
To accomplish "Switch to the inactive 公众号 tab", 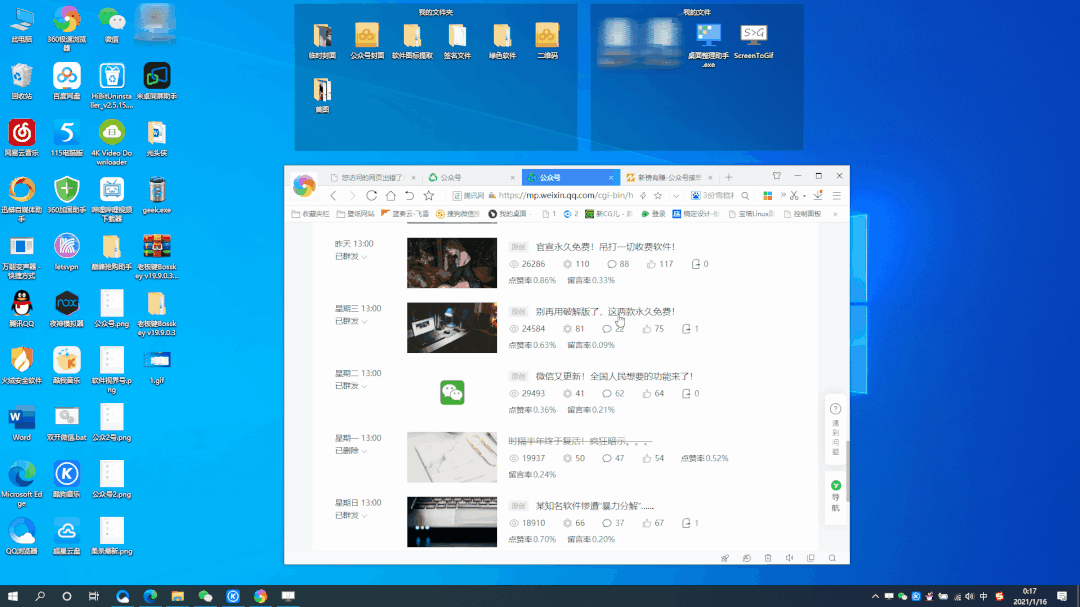I will point(471,178).
